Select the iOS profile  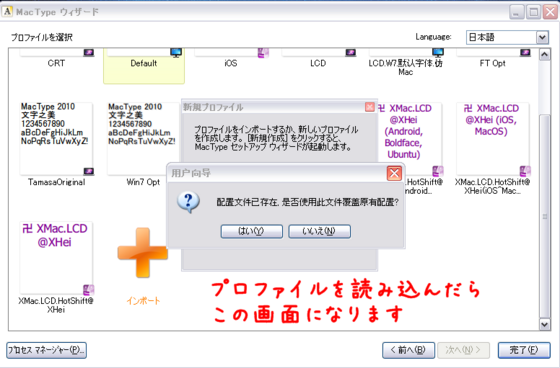(231, 63)
